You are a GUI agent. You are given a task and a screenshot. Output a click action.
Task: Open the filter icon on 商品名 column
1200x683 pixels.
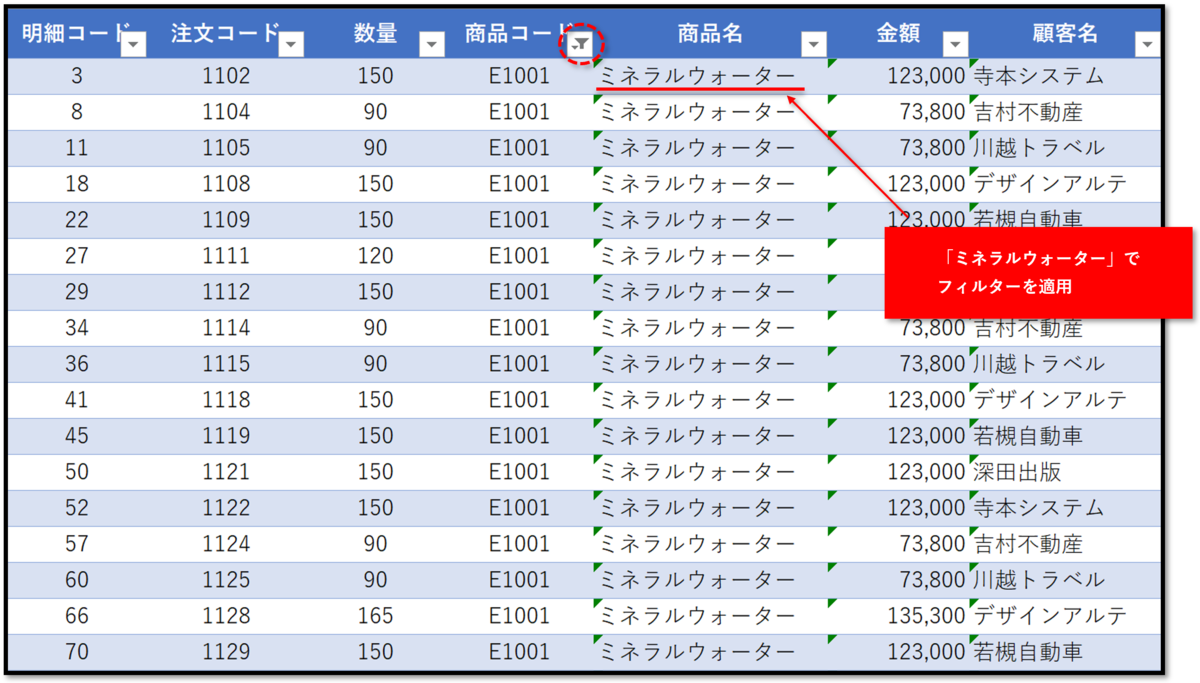click(814, 43)
